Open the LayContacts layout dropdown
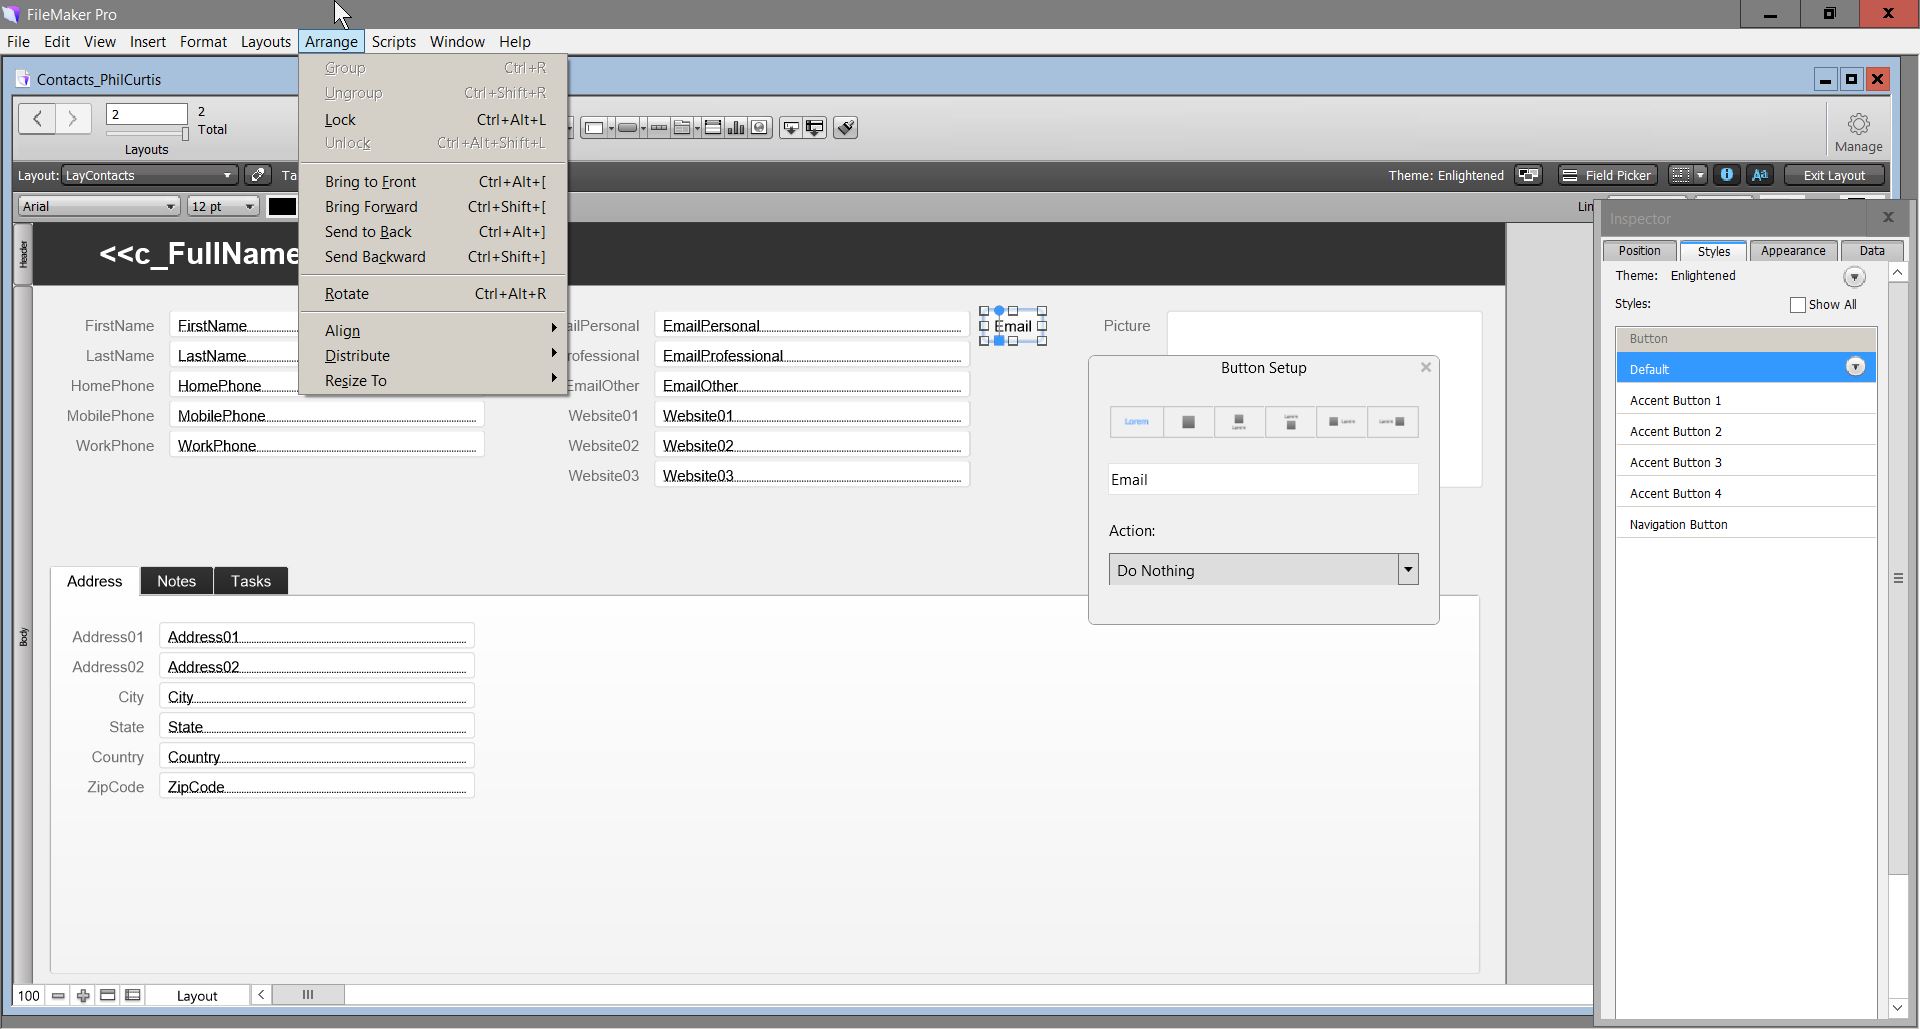1920x1029 pixels. click(x=149, y=175)
